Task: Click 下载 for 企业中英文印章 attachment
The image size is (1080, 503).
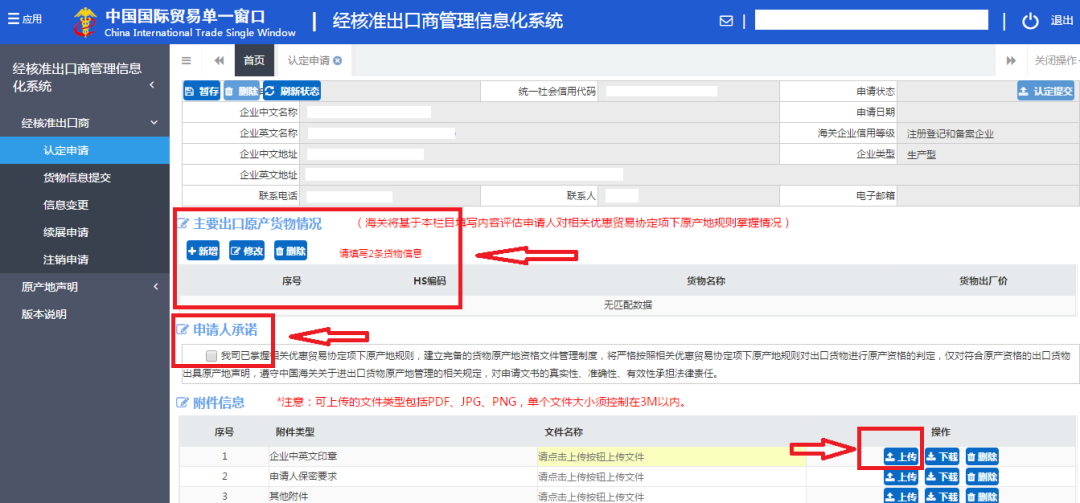Action: pyautogui.click(x=942, y=457)
